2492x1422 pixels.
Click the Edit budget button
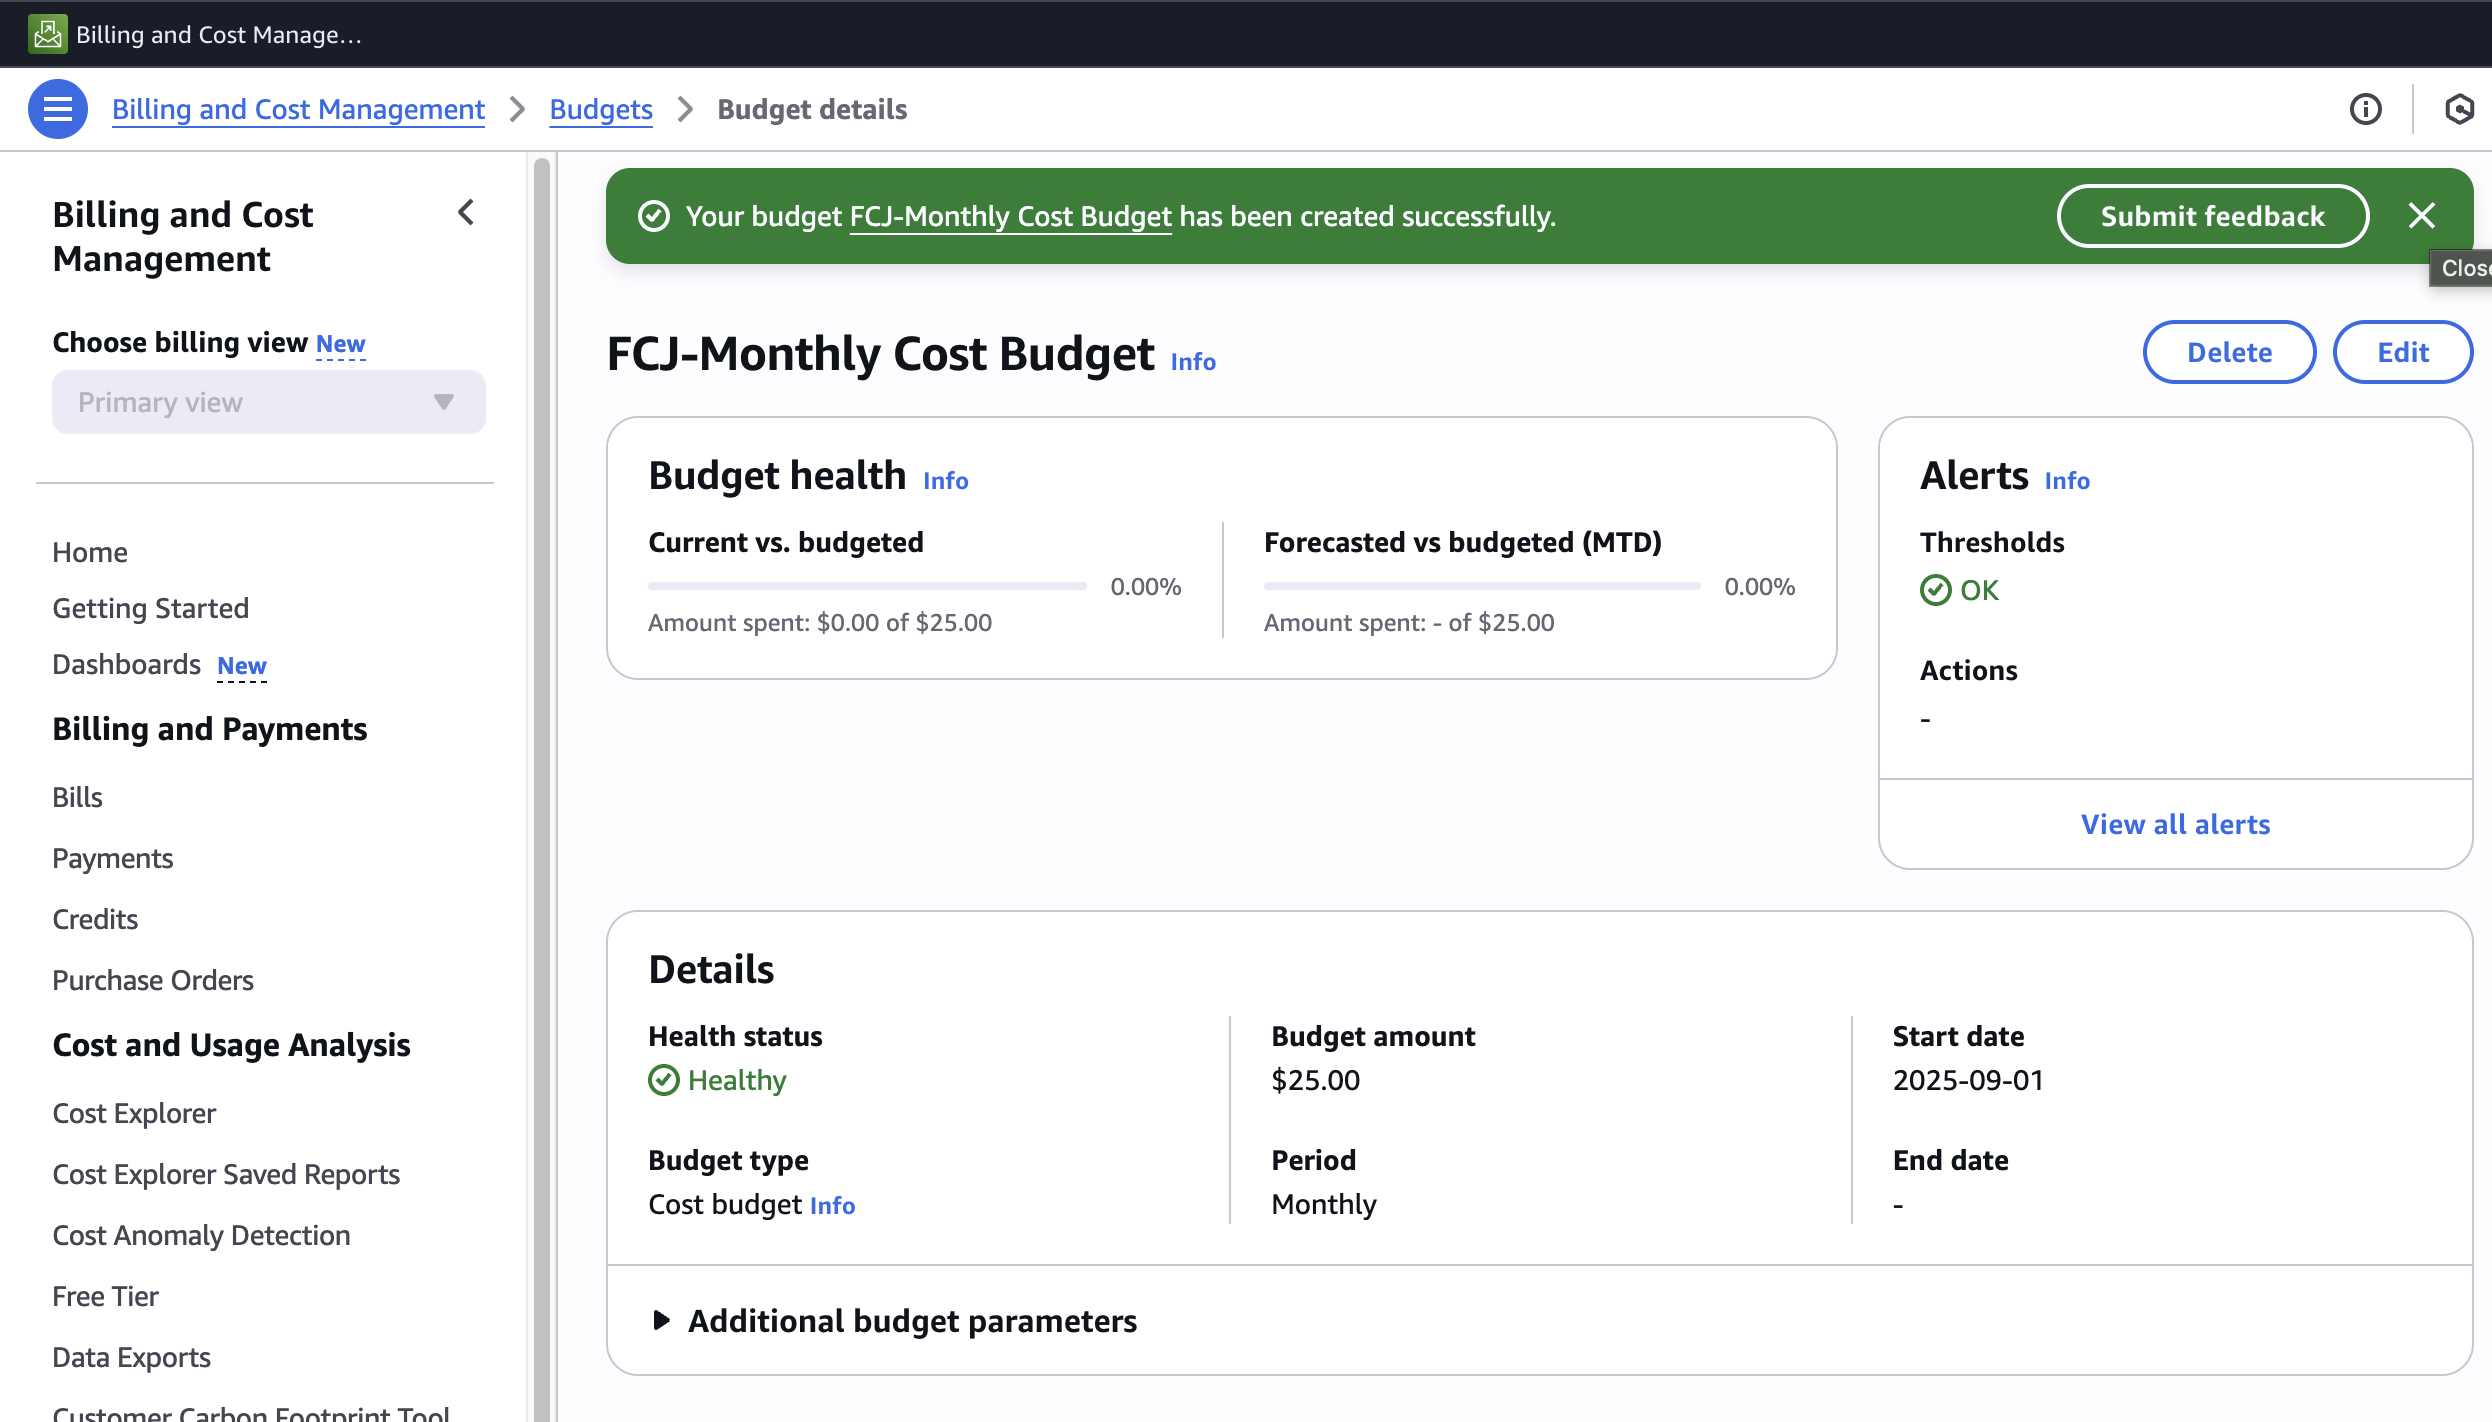(x=2402, y=352)
